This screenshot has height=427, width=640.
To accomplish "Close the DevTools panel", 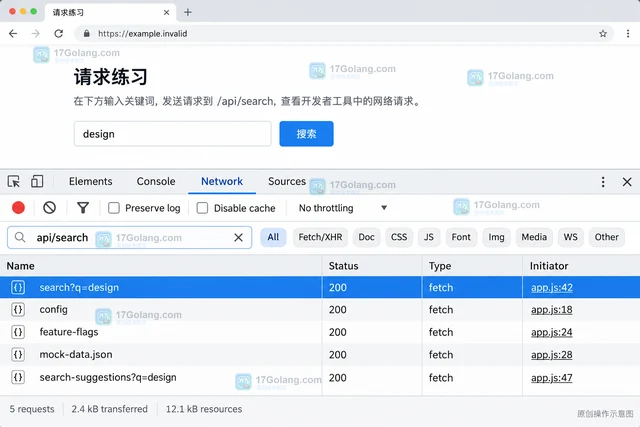I will (x=627, y=182).
